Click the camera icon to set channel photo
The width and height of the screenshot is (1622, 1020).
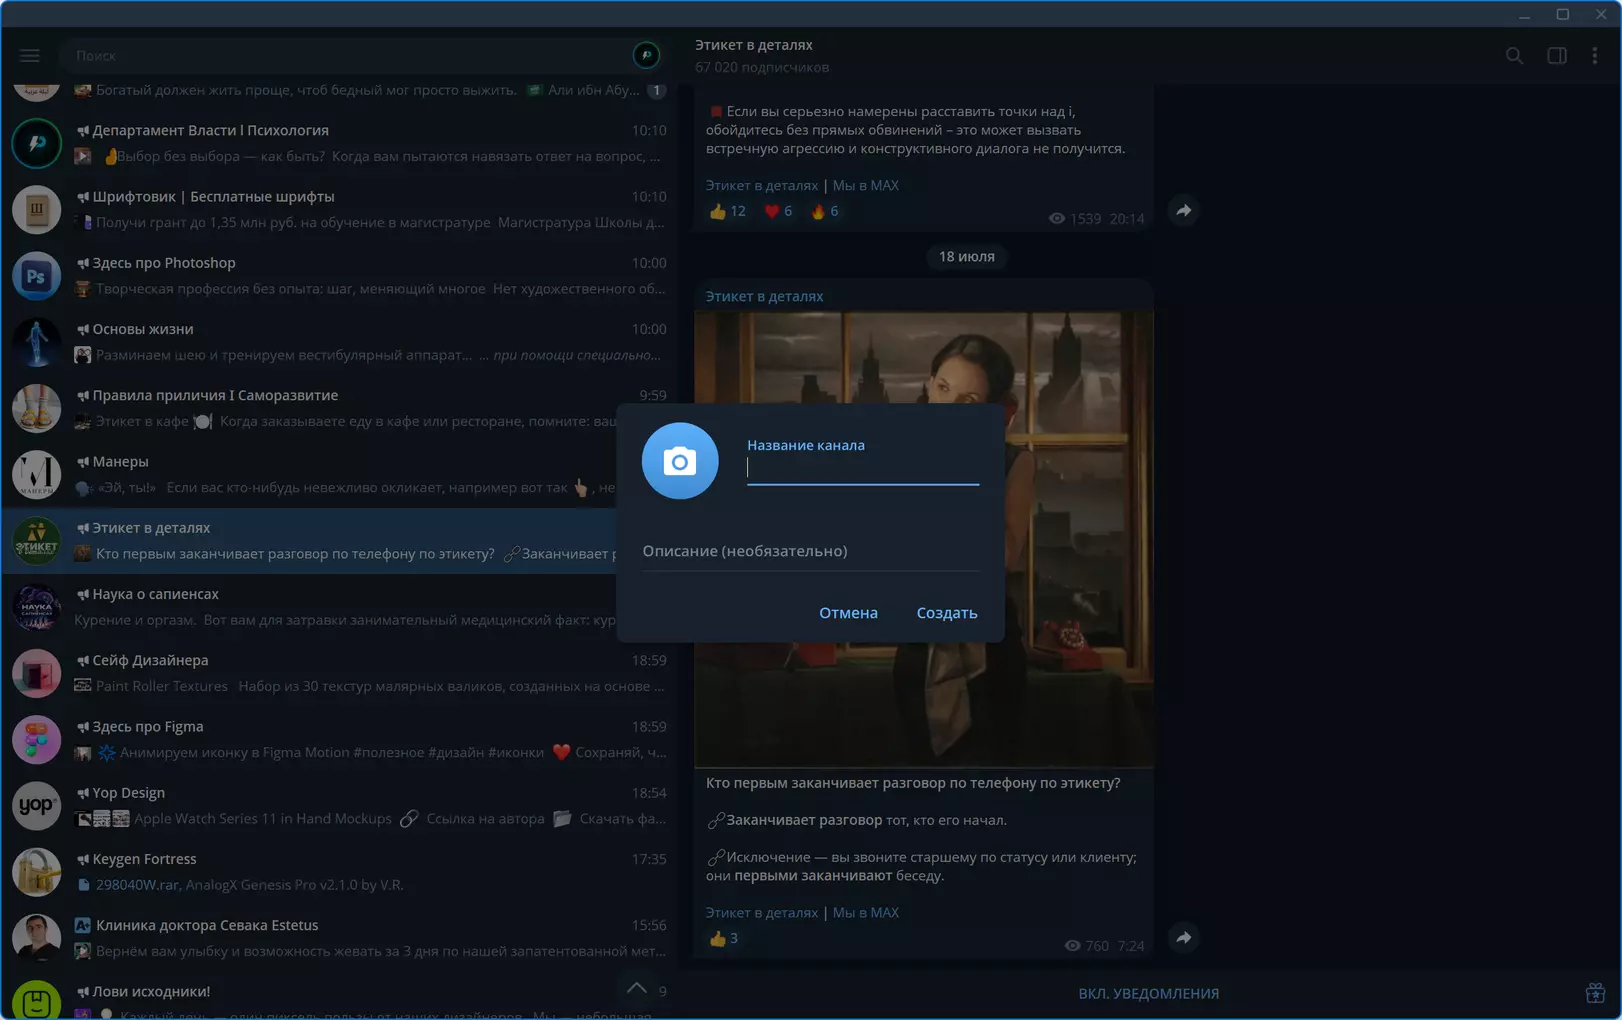(x=680, y=461)
